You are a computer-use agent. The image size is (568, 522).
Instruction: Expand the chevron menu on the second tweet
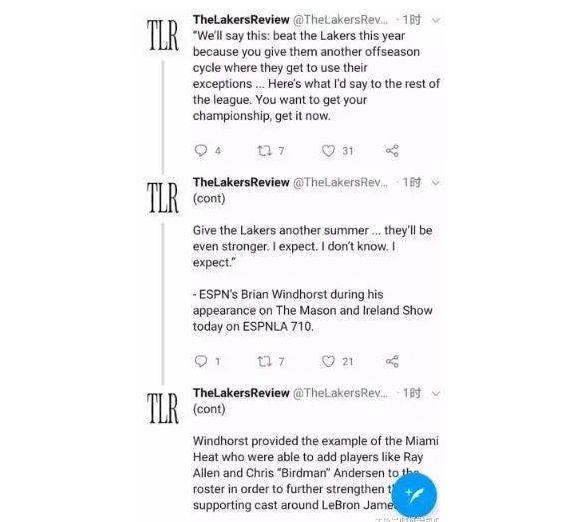coord(436,183)
